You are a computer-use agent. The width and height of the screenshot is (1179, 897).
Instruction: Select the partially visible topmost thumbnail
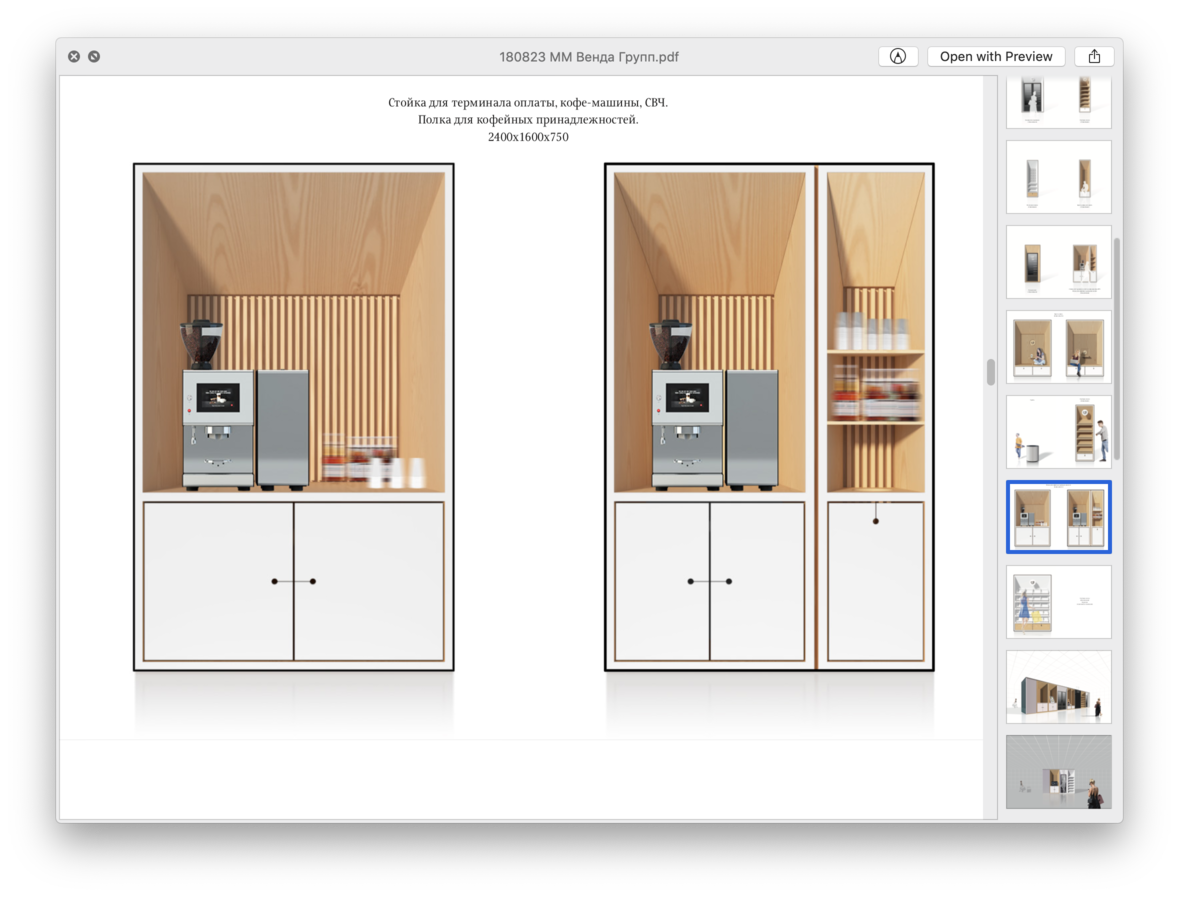tap(1058, 101)
